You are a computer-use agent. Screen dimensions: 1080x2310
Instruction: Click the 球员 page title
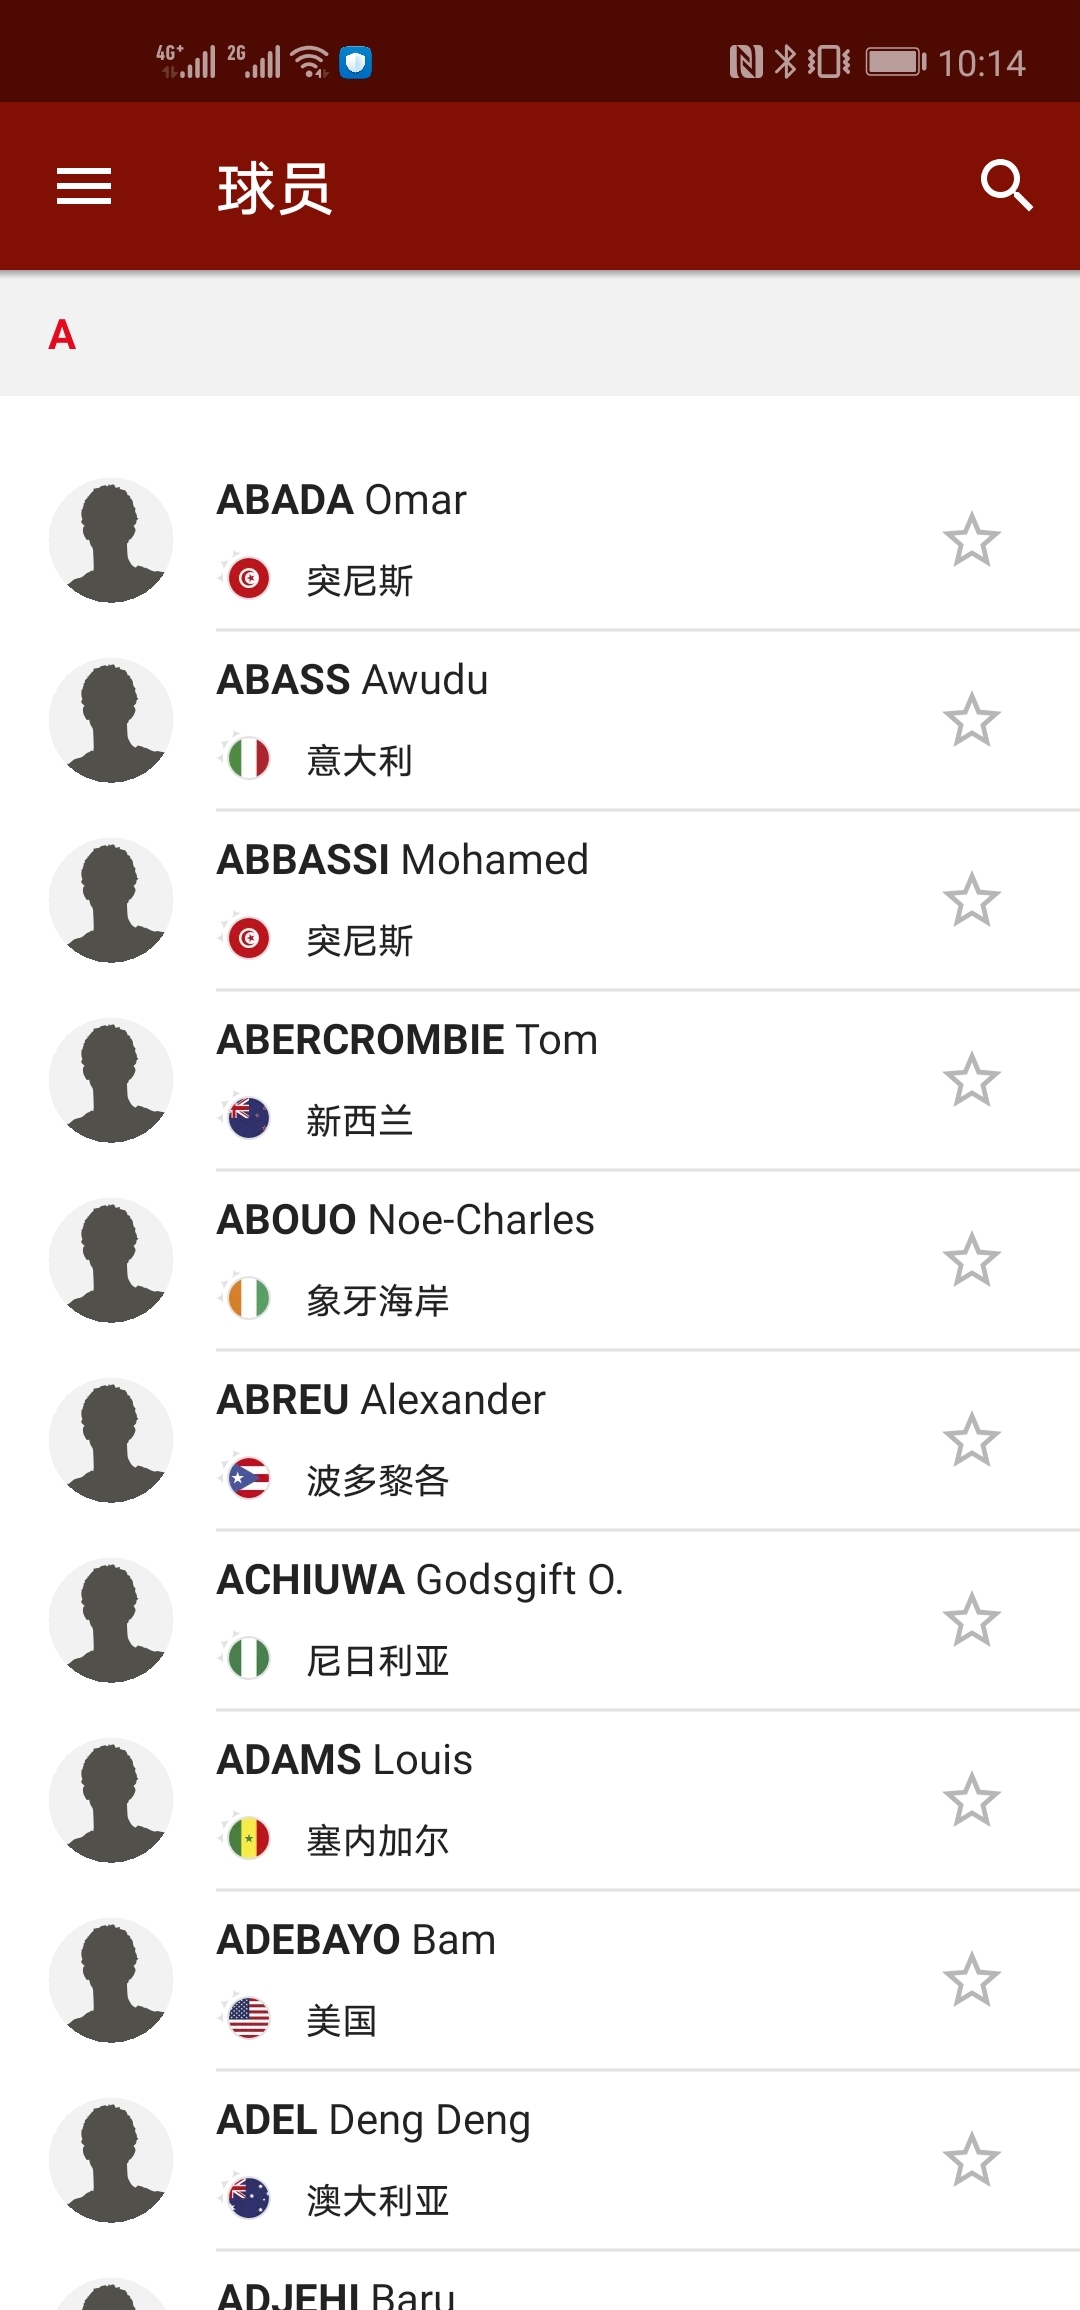[x=275, y=188]
